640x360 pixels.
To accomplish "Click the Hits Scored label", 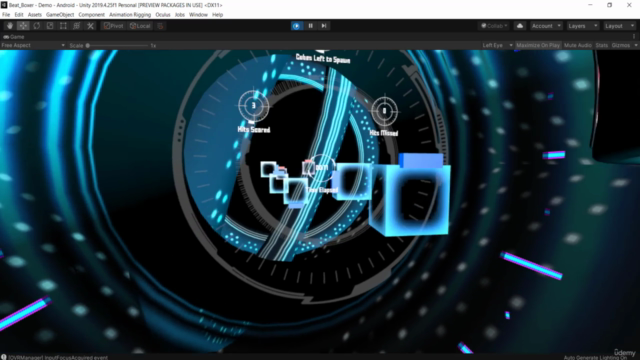I will [254, 129].
